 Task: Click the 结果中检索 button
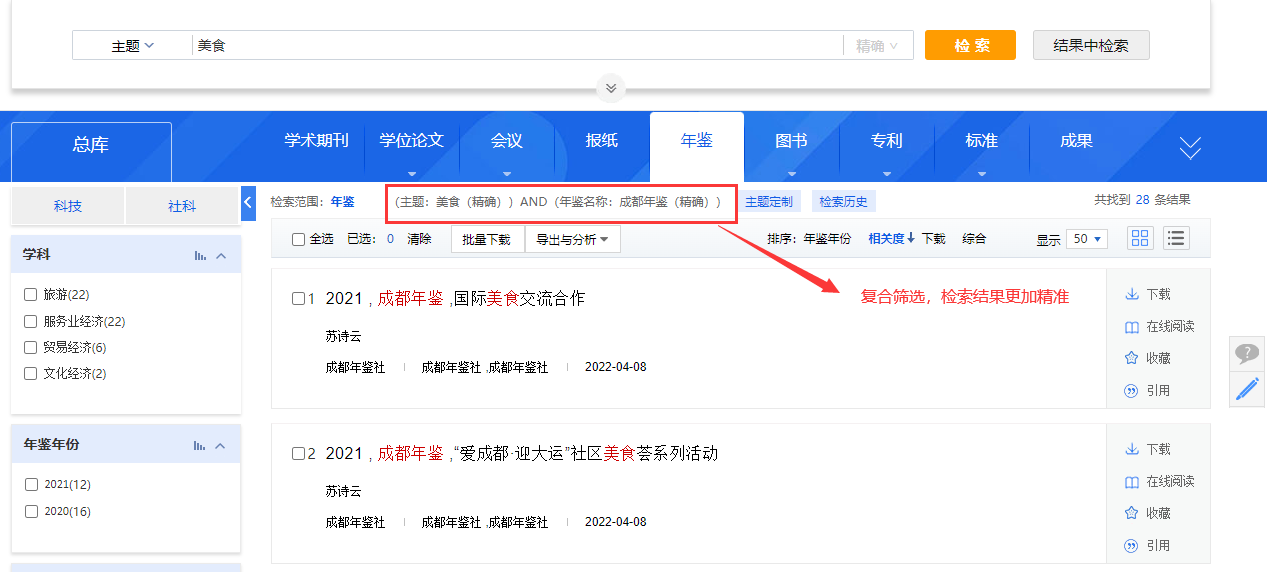tap(1091, 45)
